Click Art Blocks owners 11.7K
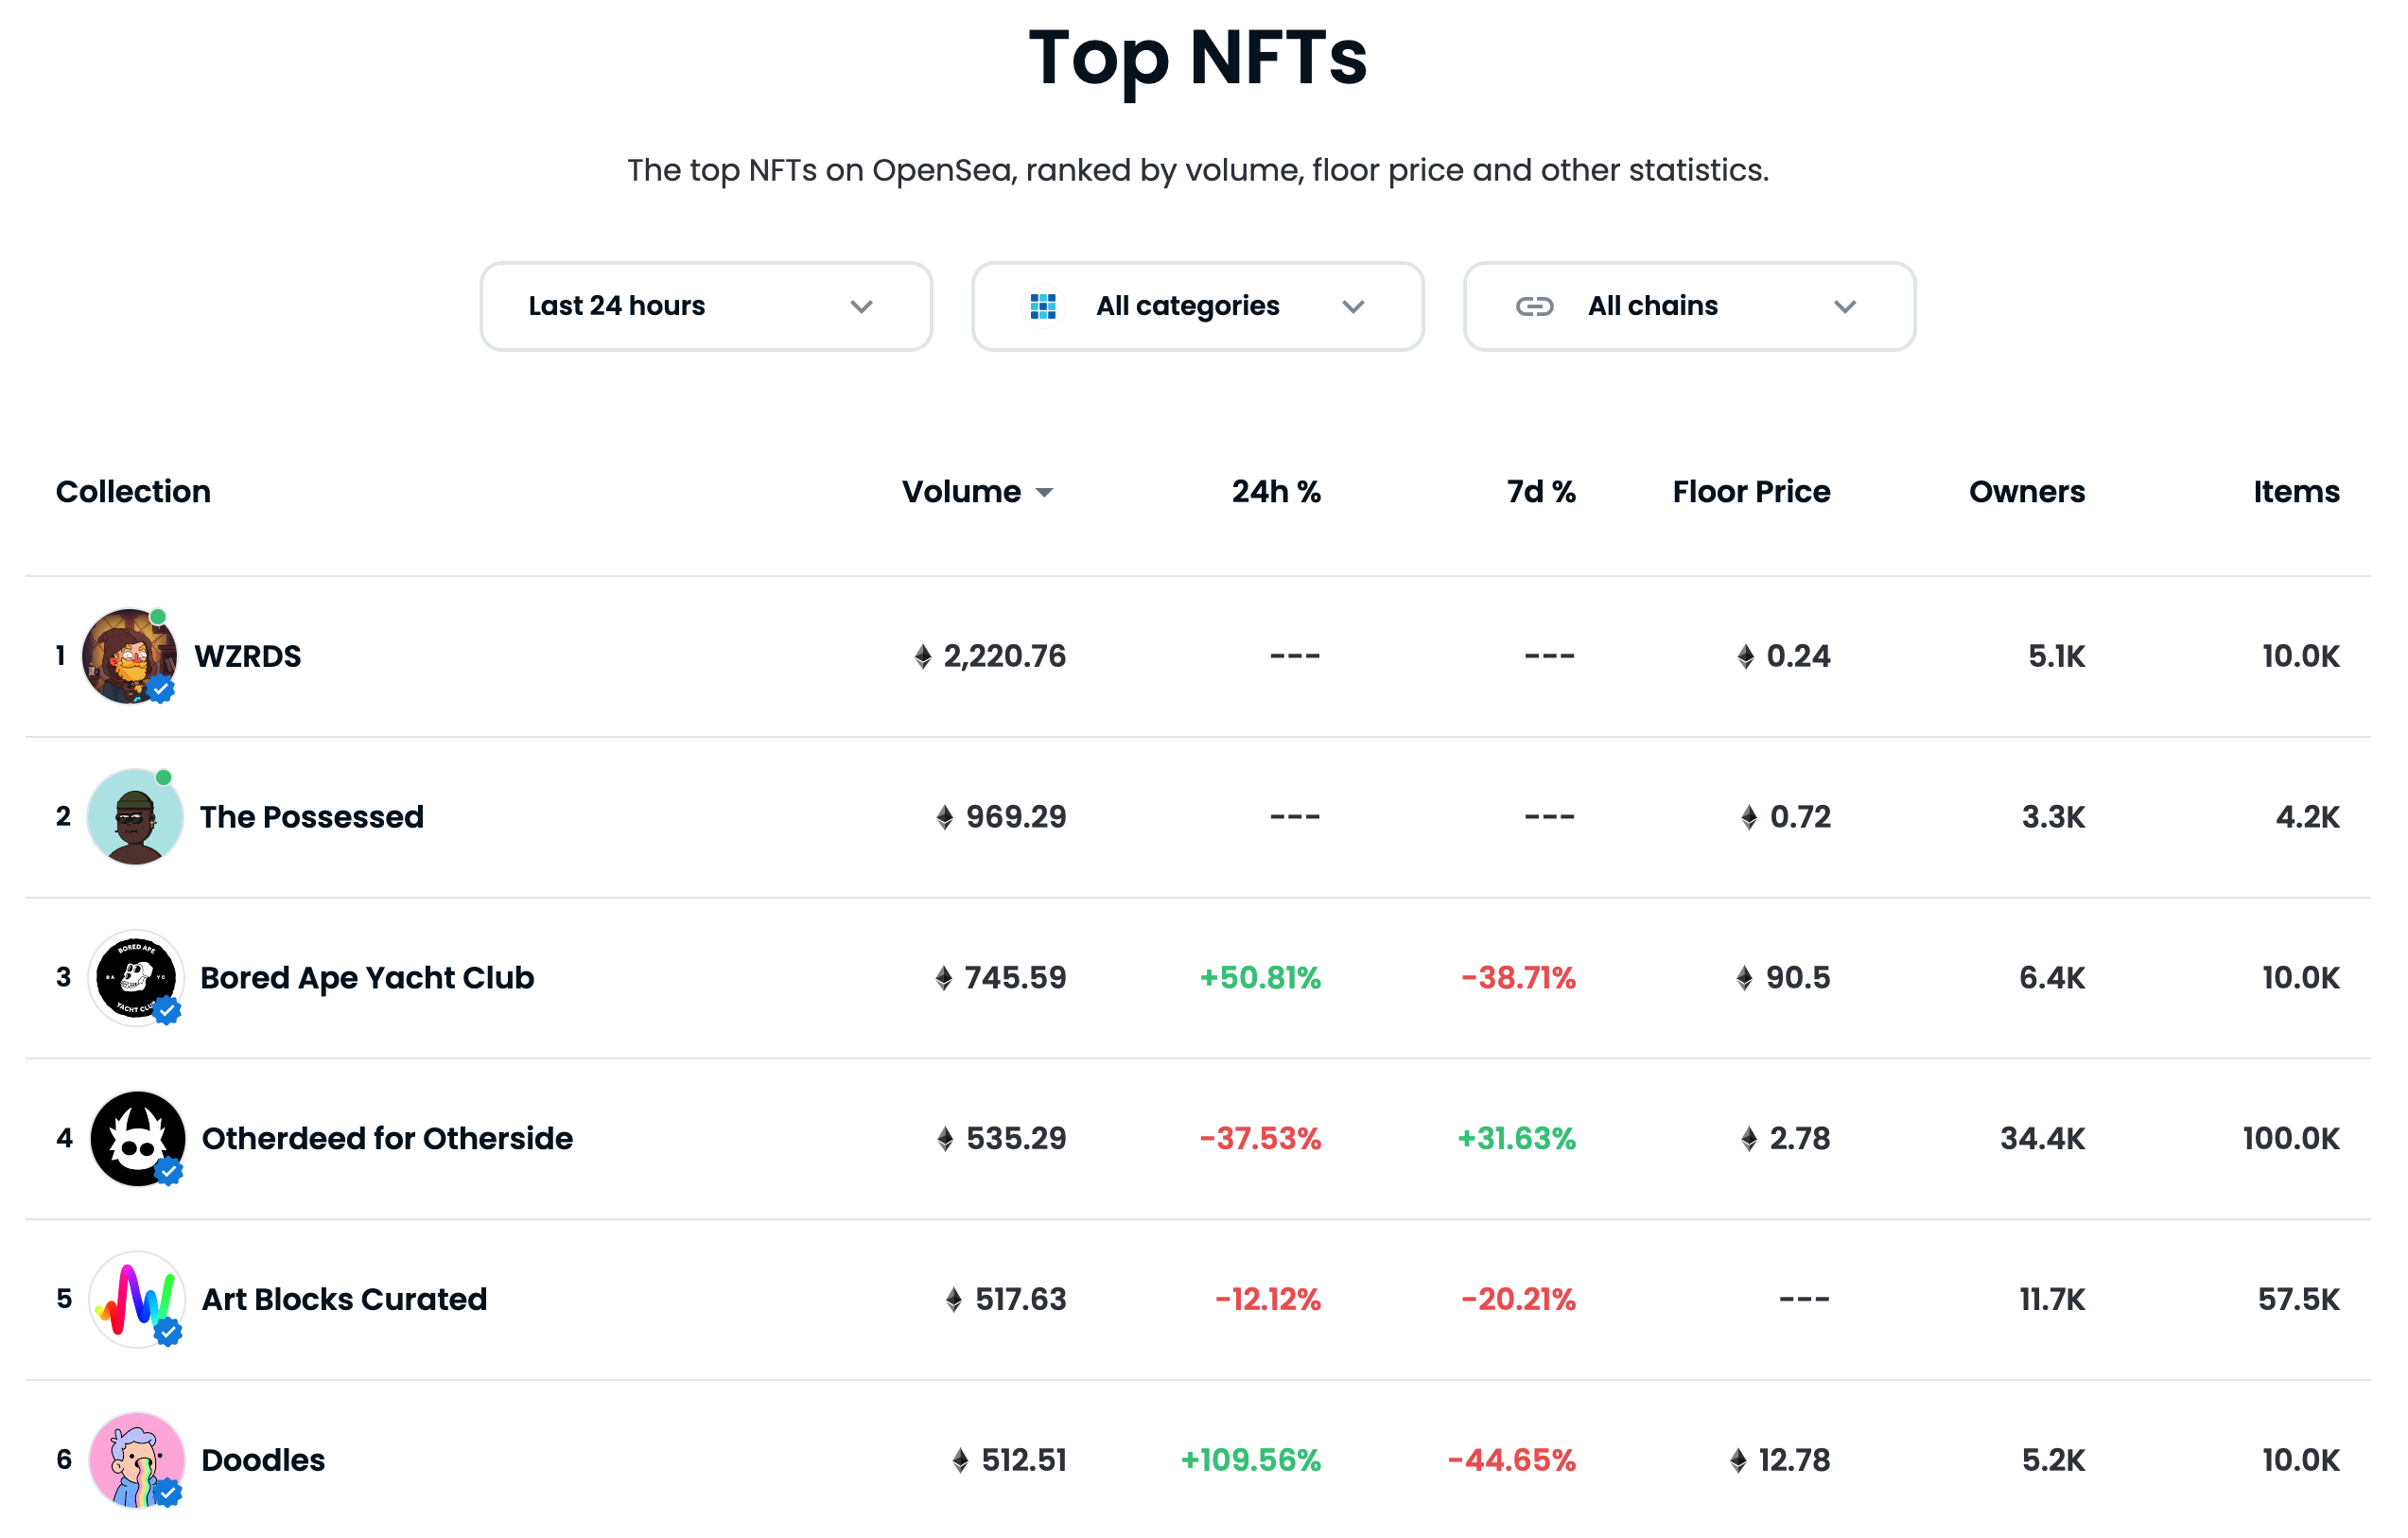Screen dimensions: 2408x1538 coord(2052,1300)
